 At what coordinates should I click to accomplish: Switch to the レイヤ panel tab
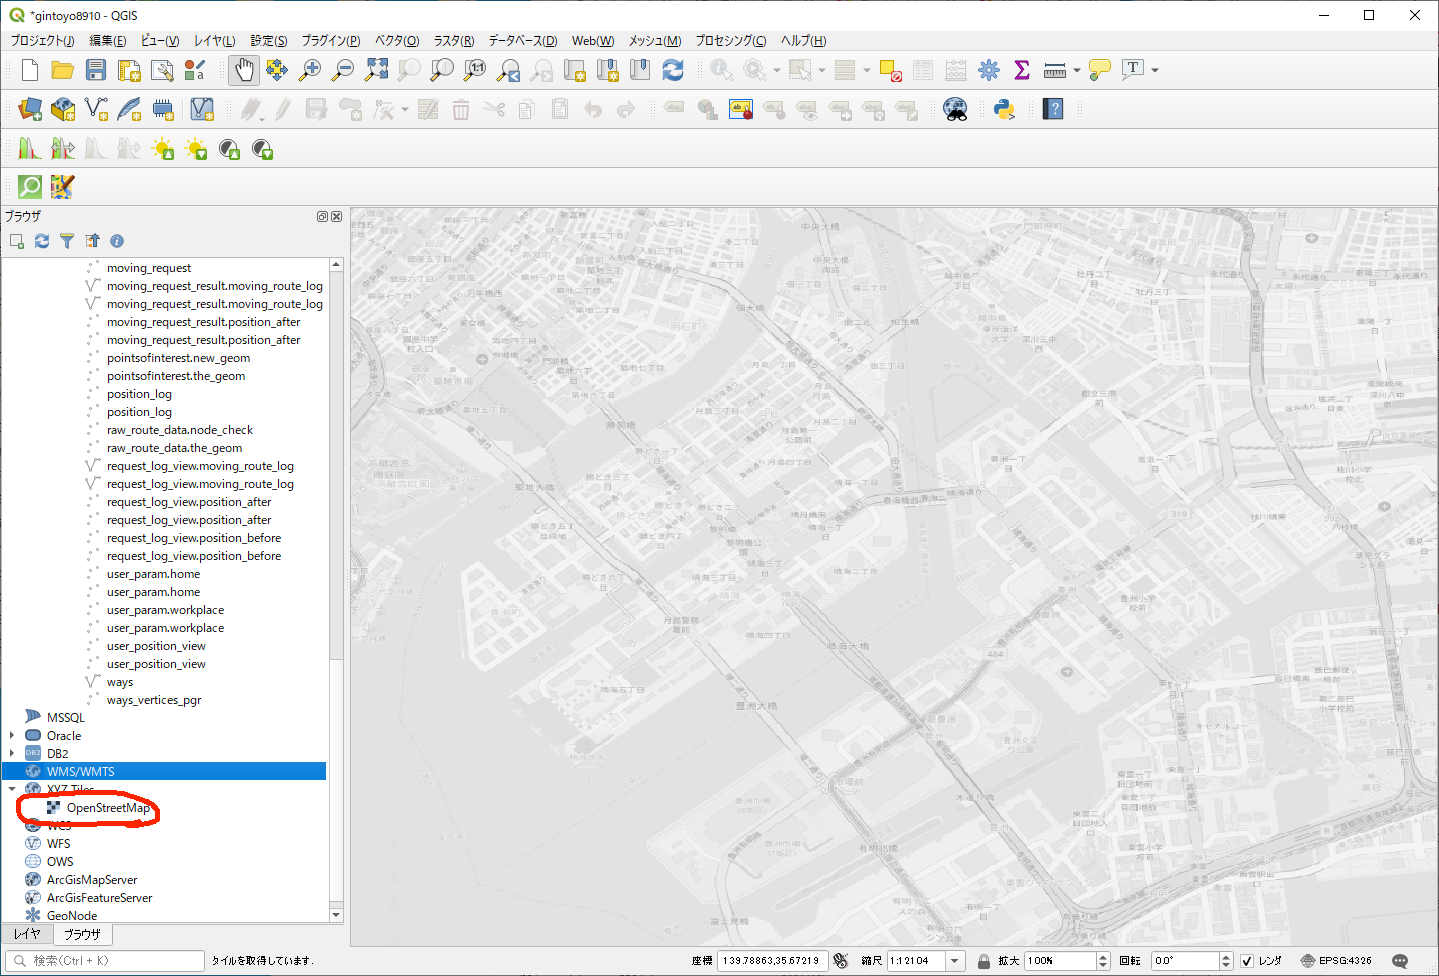click(27, 934)
